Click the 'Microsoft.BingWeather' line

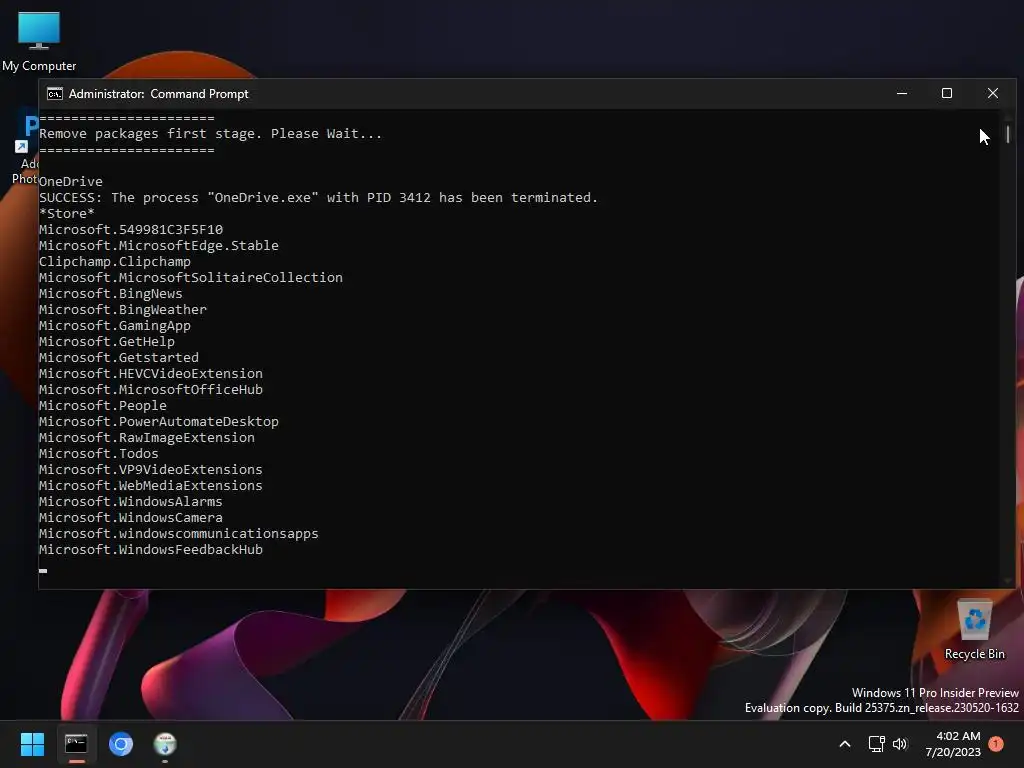123,310
